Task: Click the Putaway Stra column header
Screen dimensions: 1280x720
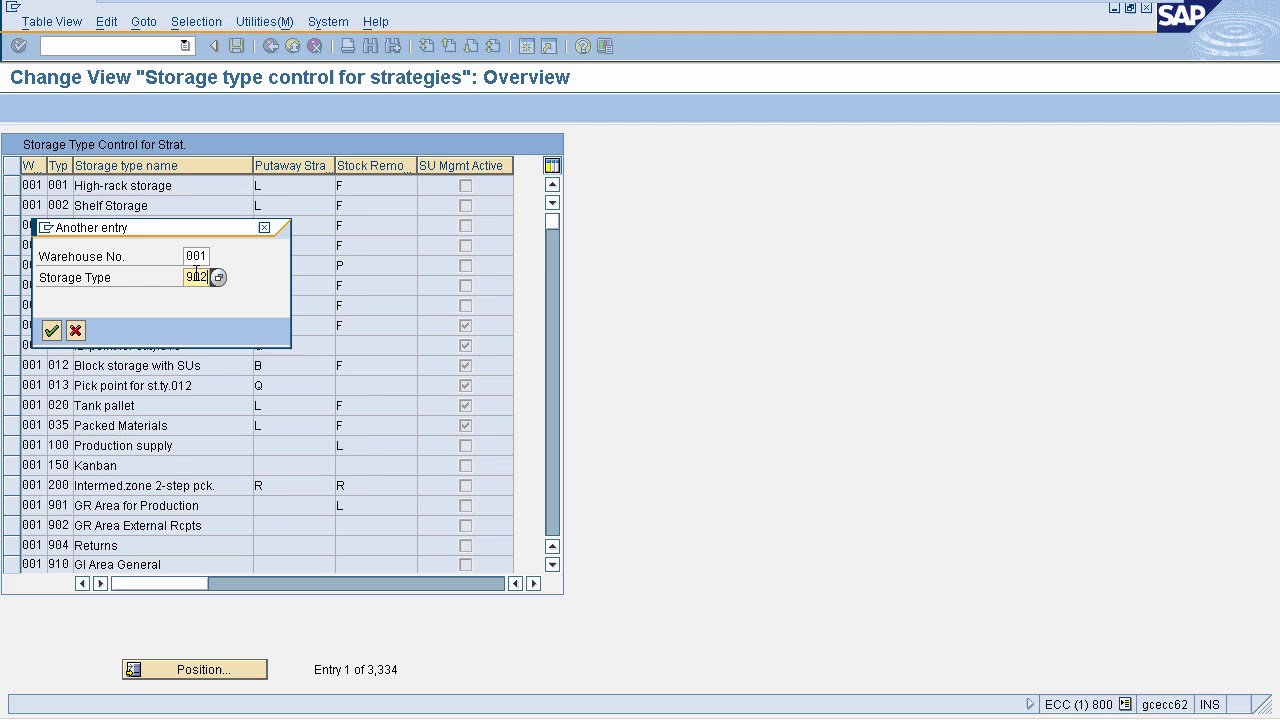Action: point(294,166)
